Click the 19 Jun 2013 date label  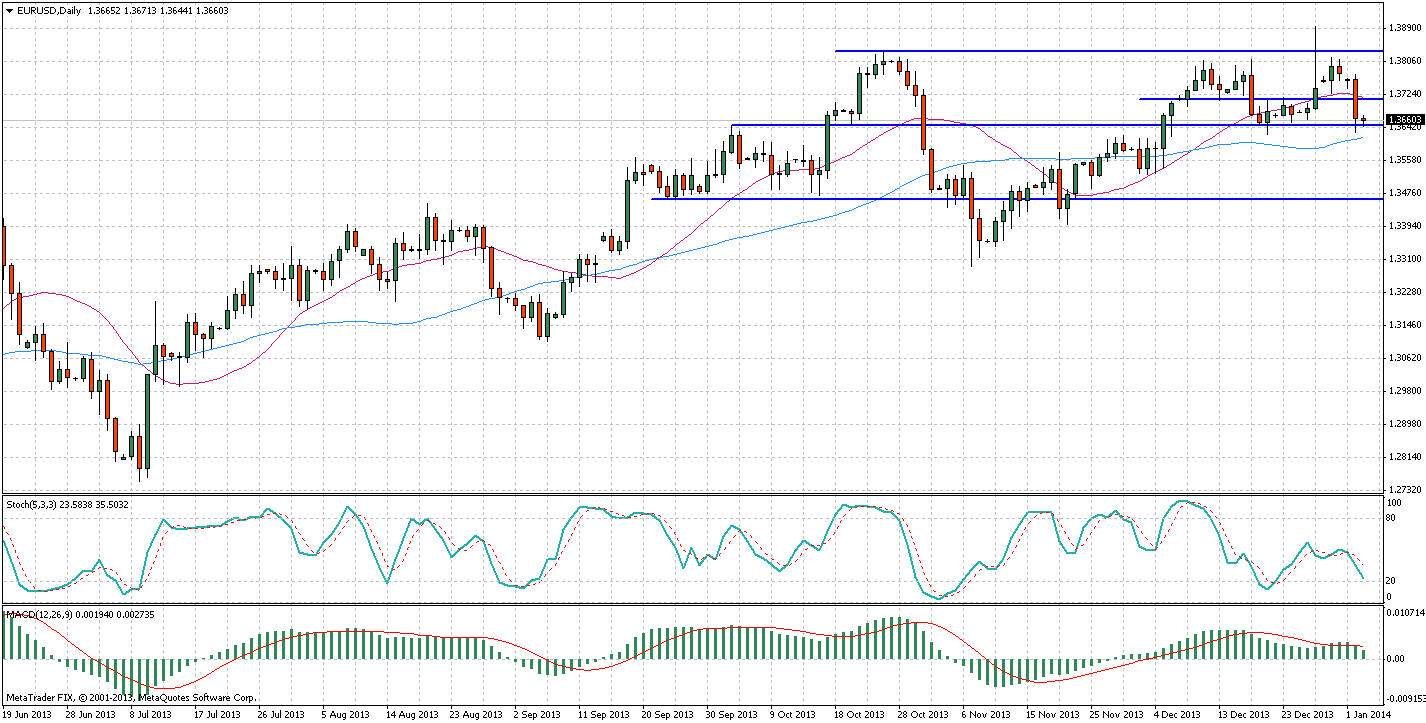tap(28, 715)
